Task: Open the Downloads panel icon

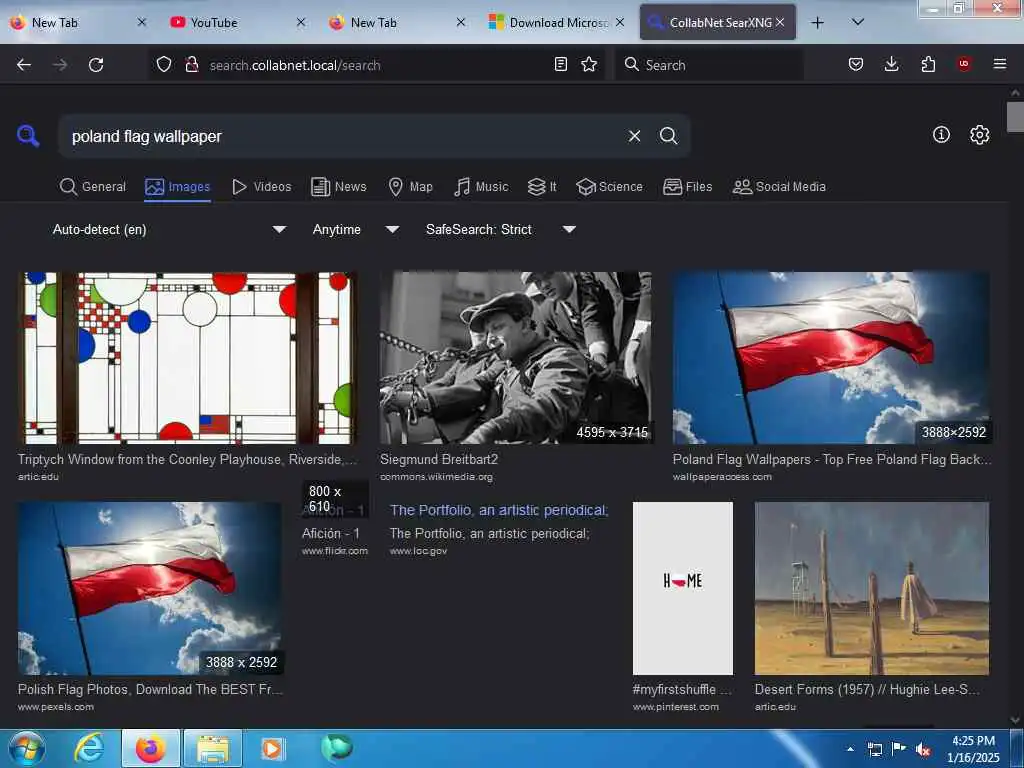Action: [x=891, y=64]
